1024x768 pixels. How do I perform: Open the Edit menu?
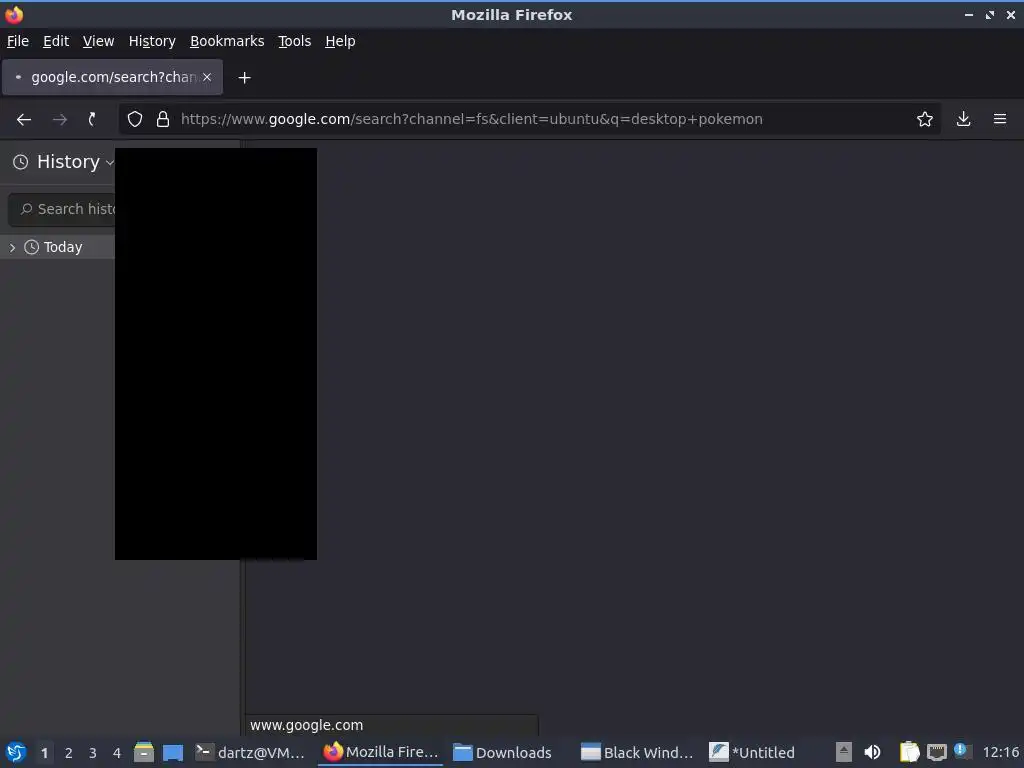pyautogui.click(x=56, y=41)
